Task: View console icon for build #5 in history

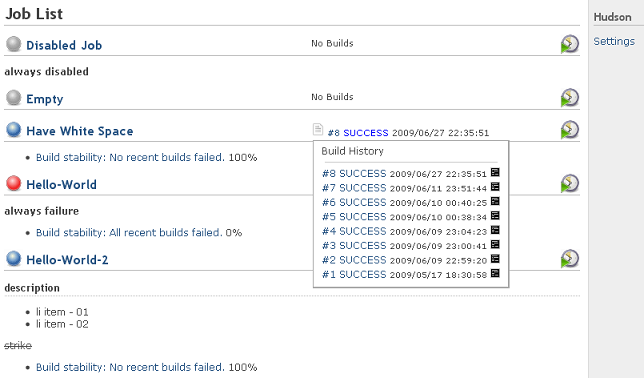Action: (495, 215)
